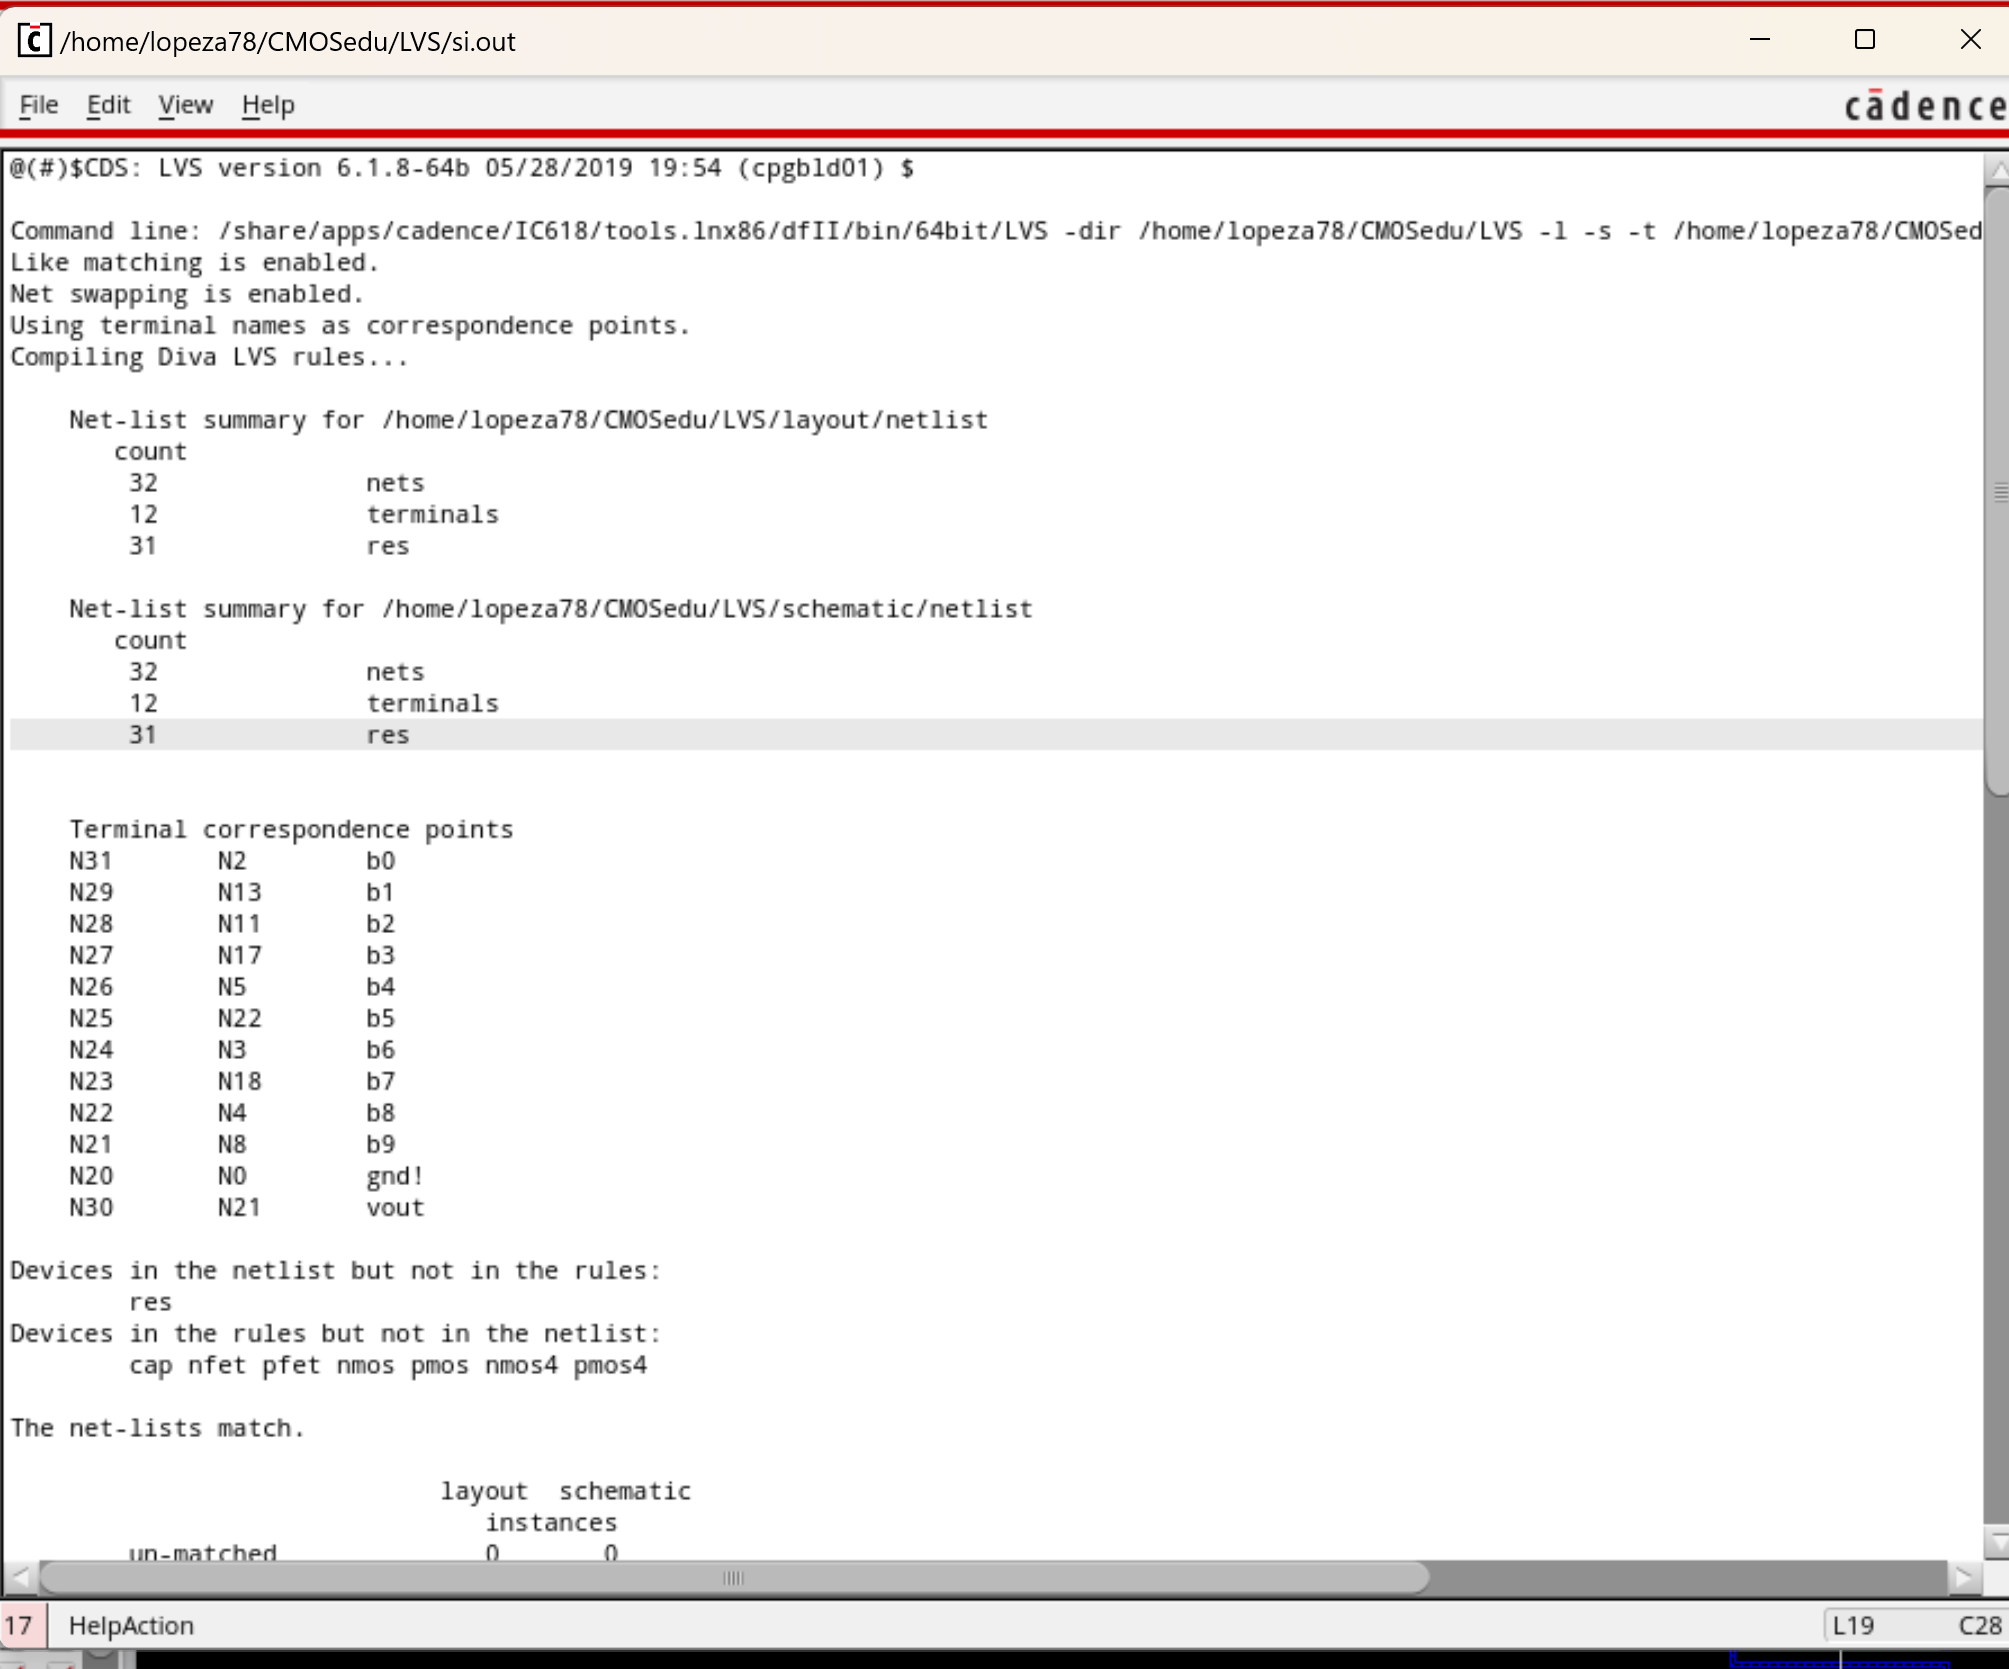Click the Cadence window icon in title bar
Image resolution: width=2009 pixels, height=1669 pixels.
(x=34, y=41)
